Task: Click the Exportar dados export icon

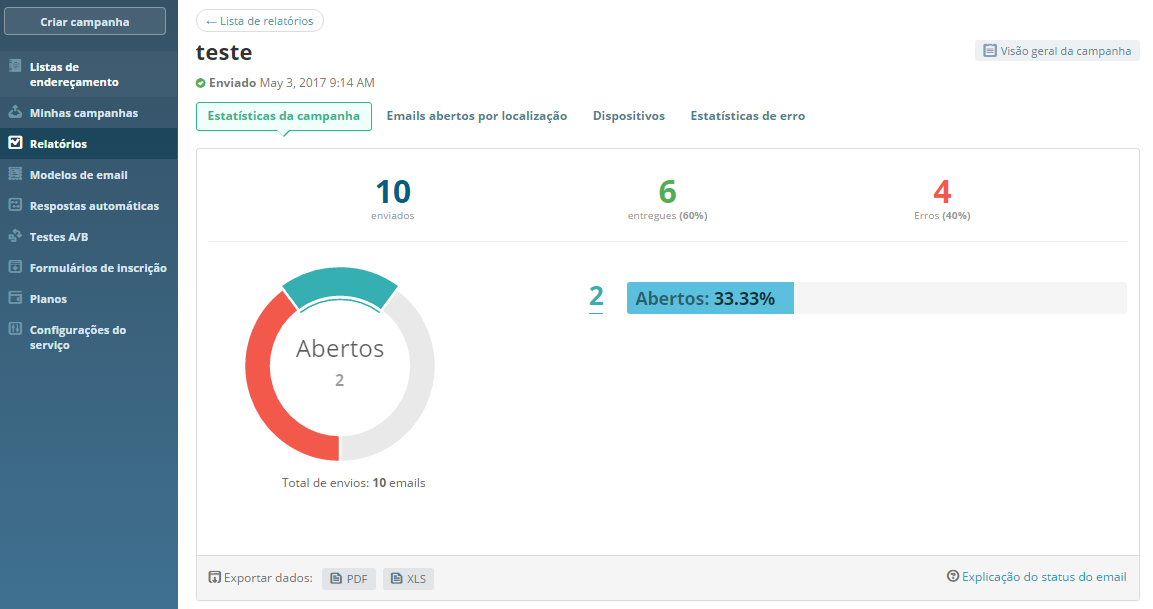Action: tap(215, 577)
